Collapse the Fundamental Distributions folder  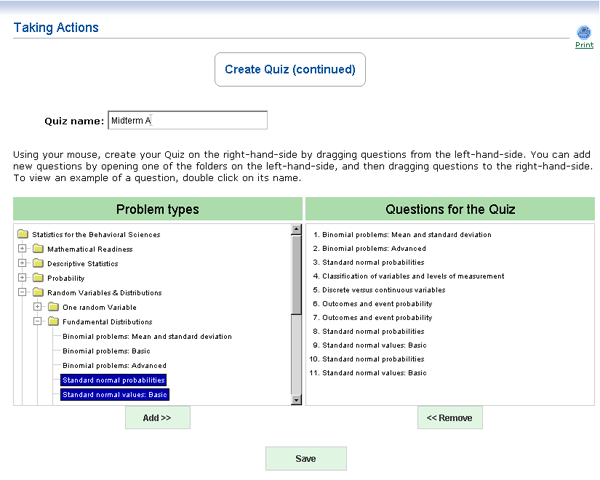point(38,322)
